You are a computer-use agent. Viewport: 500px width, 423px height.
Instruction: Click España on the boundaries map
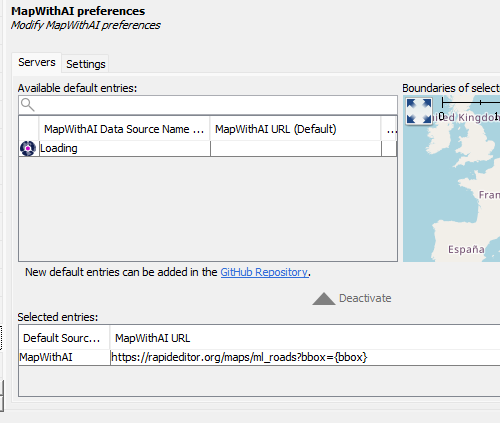pyautogui.click(x=466, y=249)
